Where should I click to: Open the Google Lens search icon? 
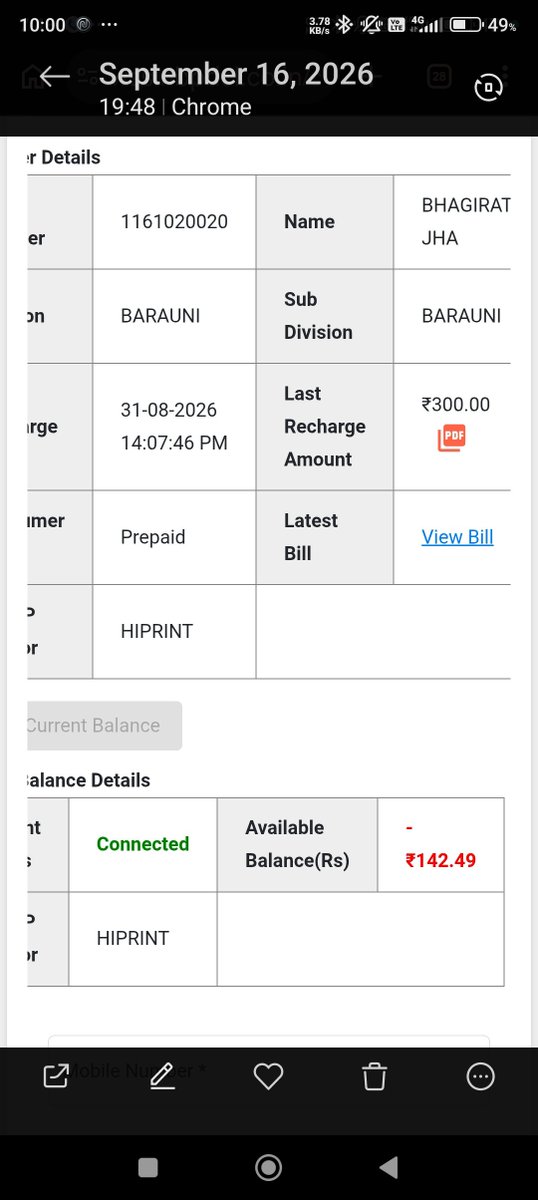tap(487, 88)
